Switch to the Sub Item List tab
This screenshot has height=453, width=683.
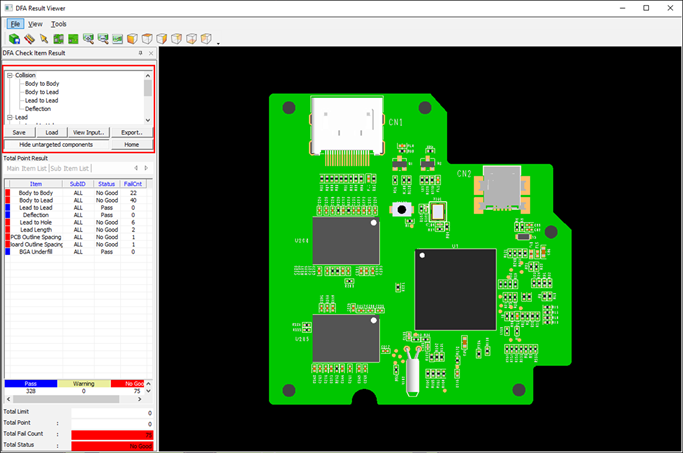coord(70,168)
